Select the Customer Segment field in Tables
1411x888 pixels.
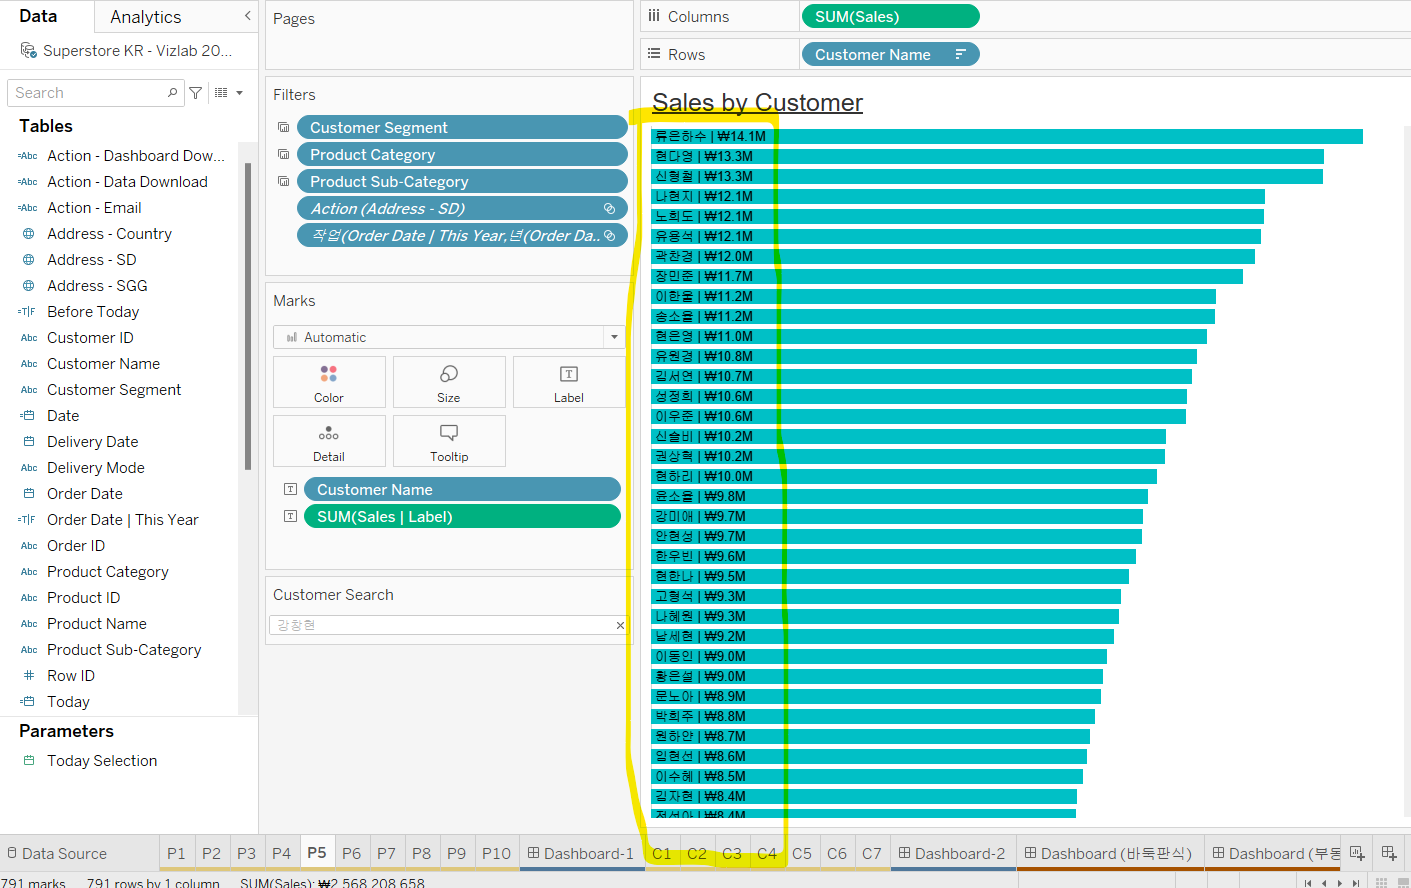tap(114, 390)
